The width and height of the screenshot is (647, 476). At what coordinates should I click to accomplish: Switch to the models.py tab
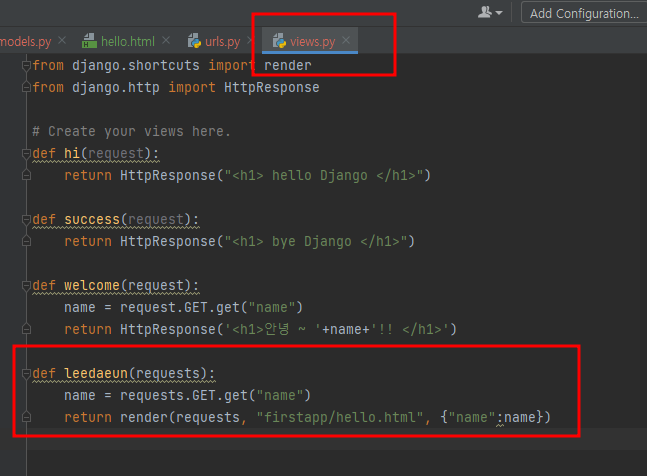point(26,41)
